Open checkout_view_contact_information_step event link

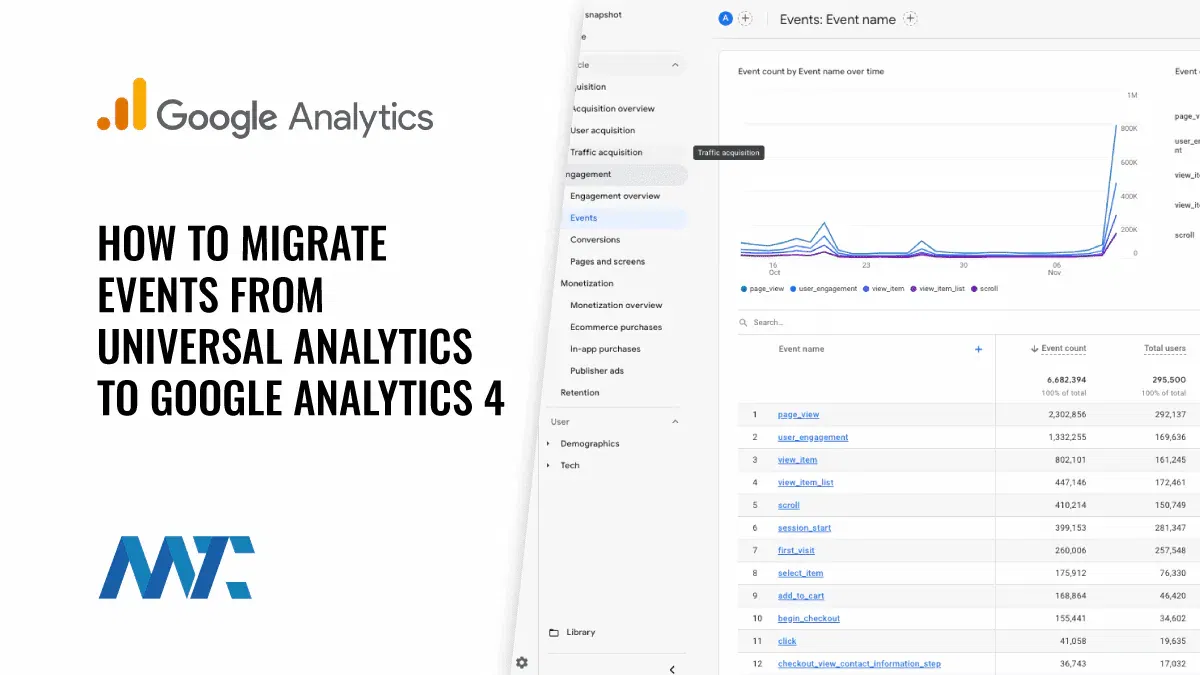point(859,664)
